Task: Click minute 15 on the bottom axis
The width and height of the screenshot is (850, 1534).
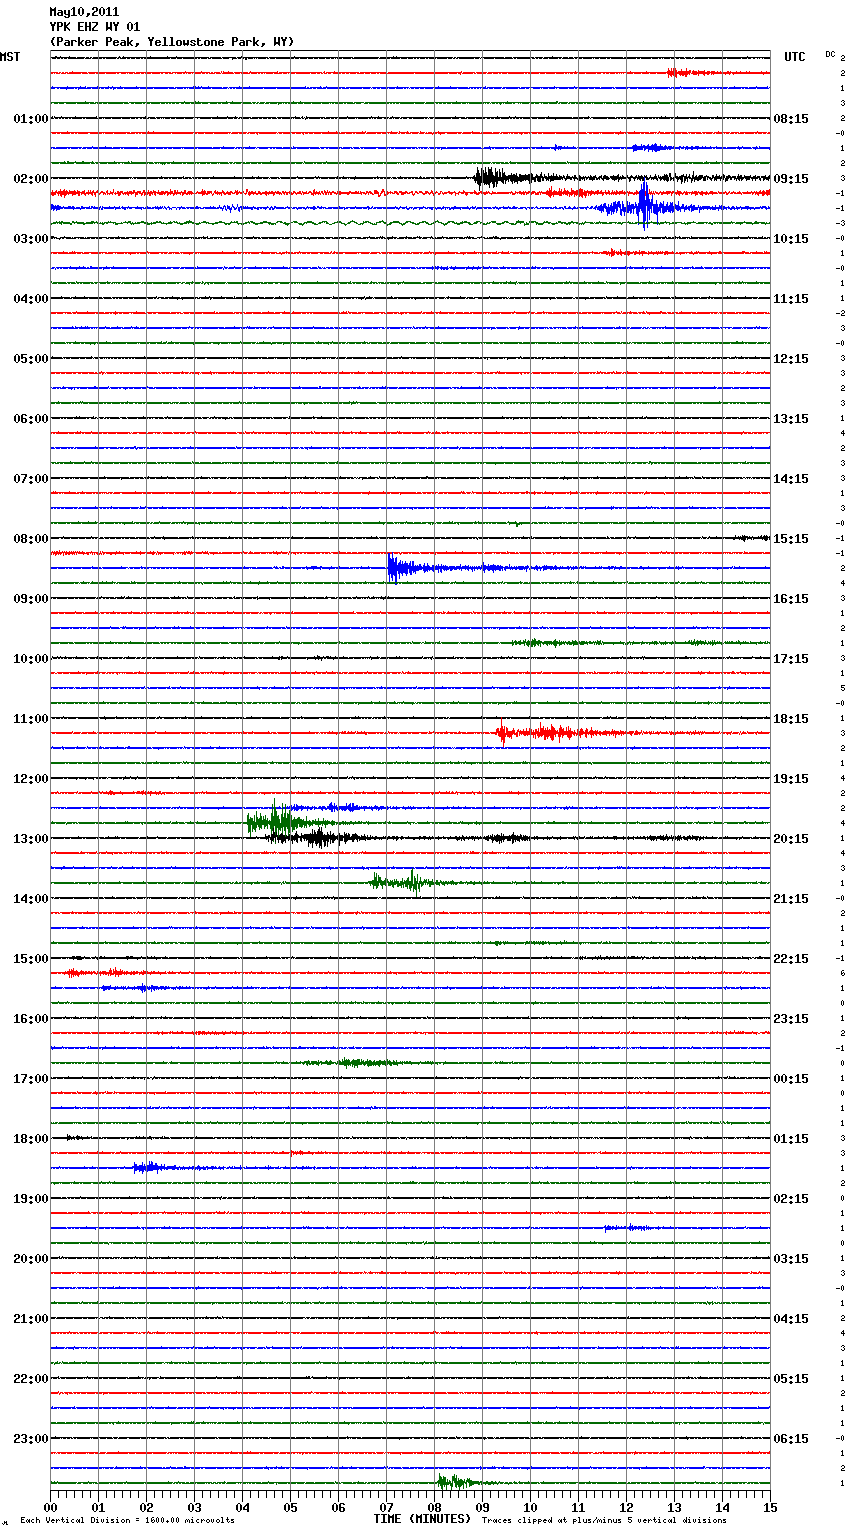Action: (x=770, y=1507)
